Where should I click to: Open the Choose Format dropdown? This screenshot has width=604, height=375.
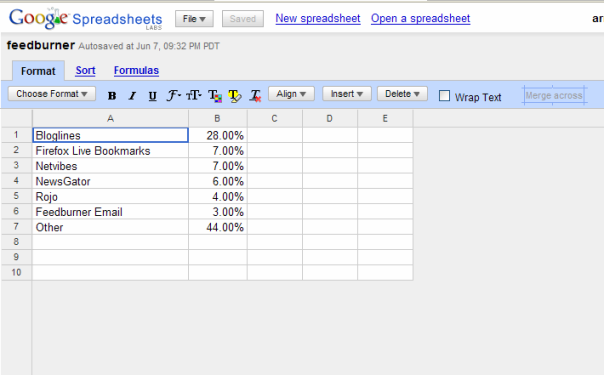52,94
